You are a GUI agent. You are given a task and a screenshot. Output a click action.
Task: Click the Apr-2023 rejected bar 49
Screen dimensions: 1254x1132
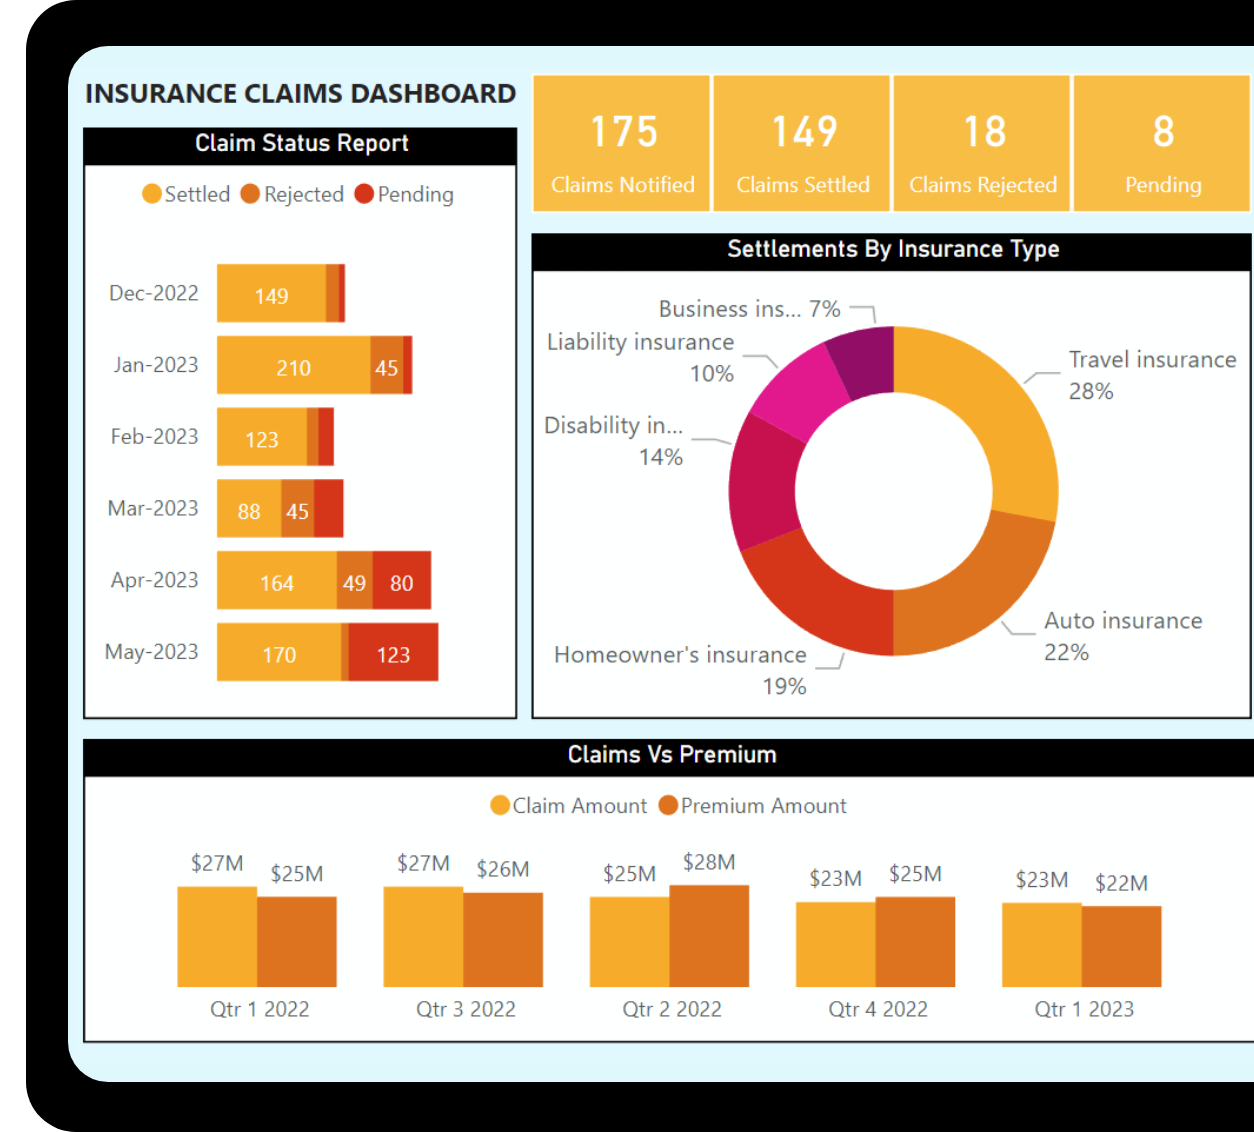355,580
